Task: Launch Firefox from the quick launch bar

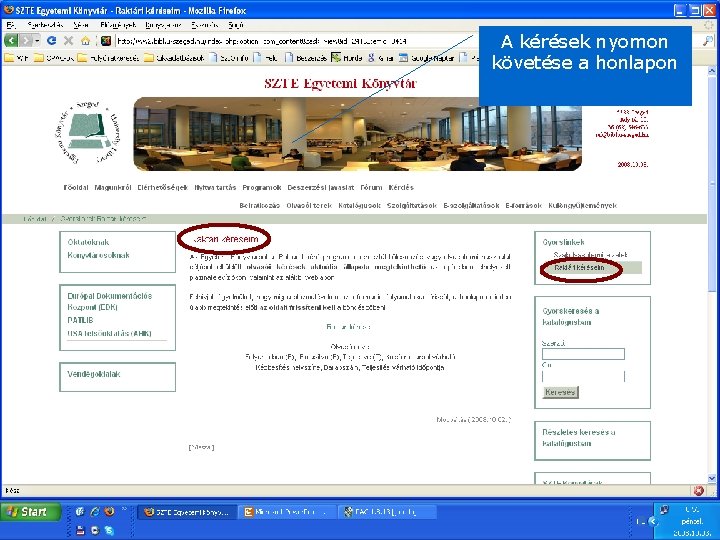Action: click(109, 511)
